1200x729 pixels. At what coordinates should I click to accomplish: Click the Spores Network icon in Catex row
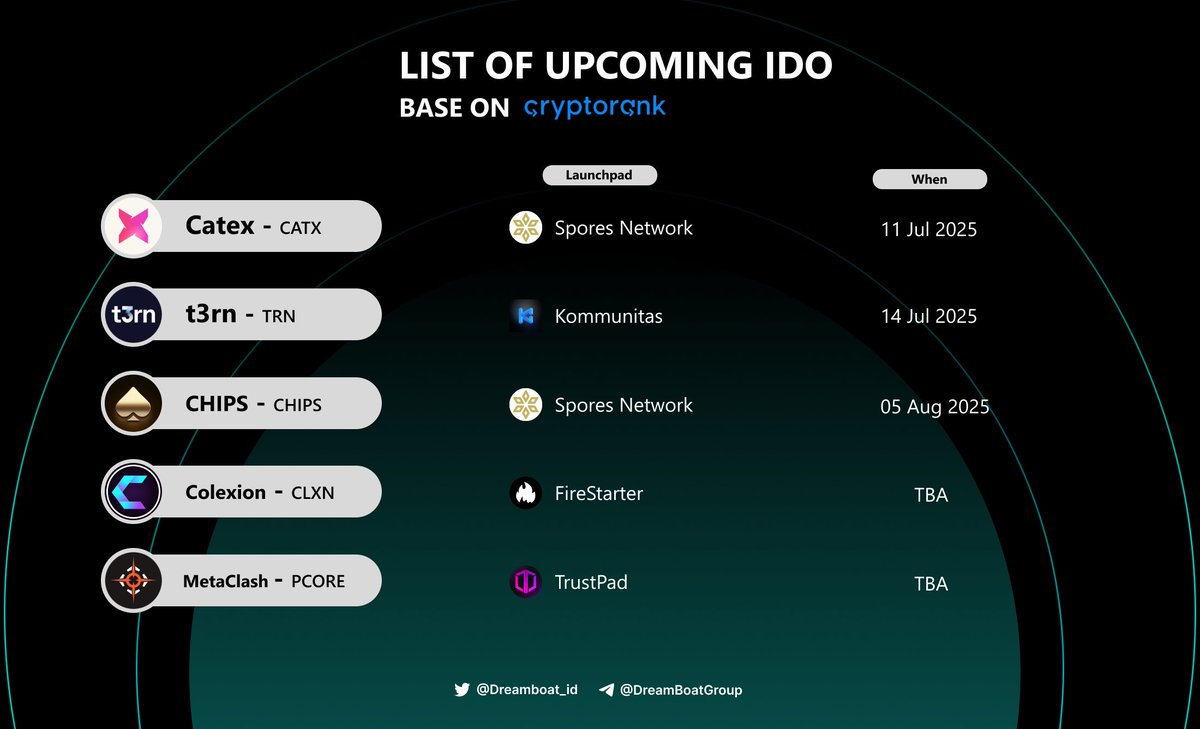(x=525, y=228)
